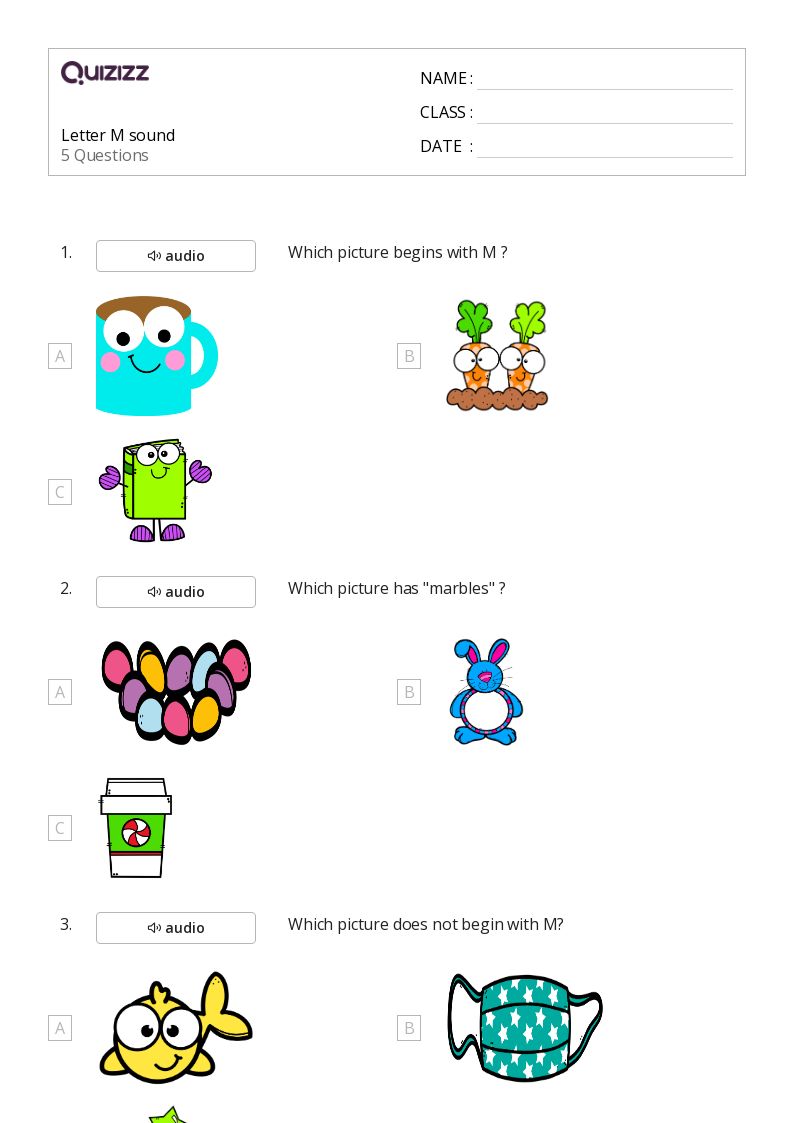Play audio for question 3
Viewport: 794px width, 1123px height.
tap(176, 927)
